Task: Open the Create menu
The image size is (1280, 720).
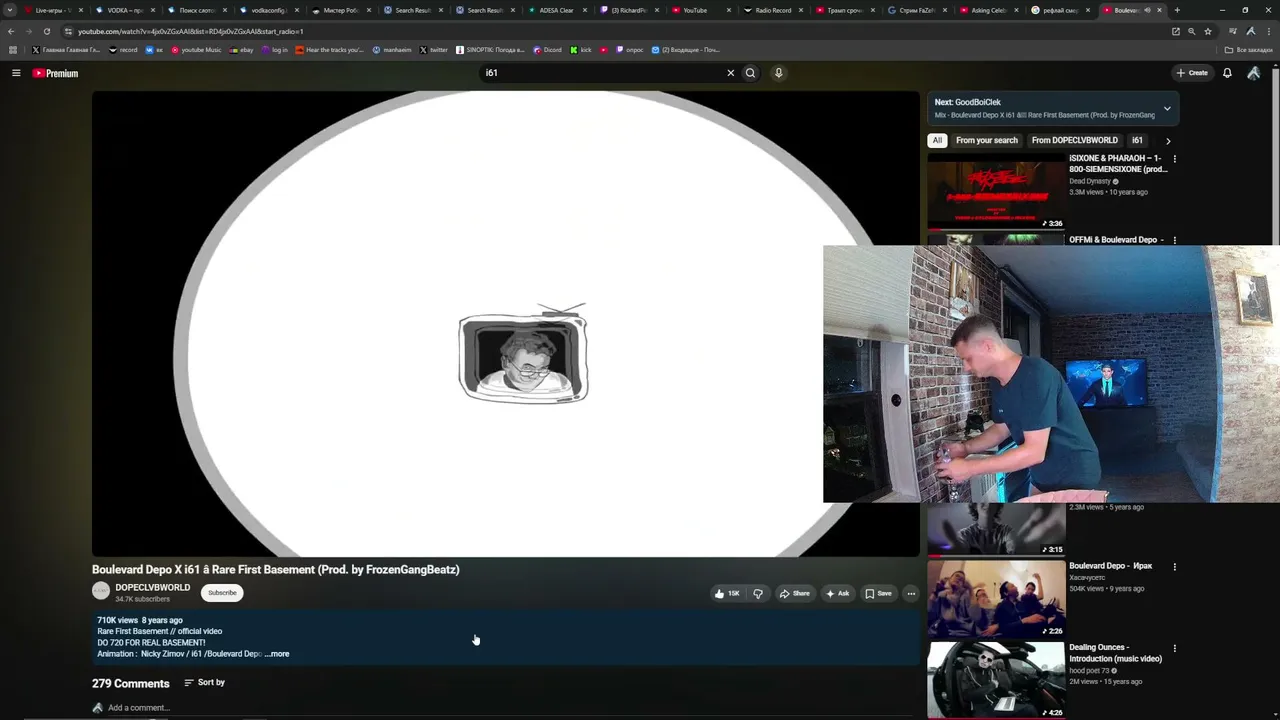Action: tap(1192, 73)
